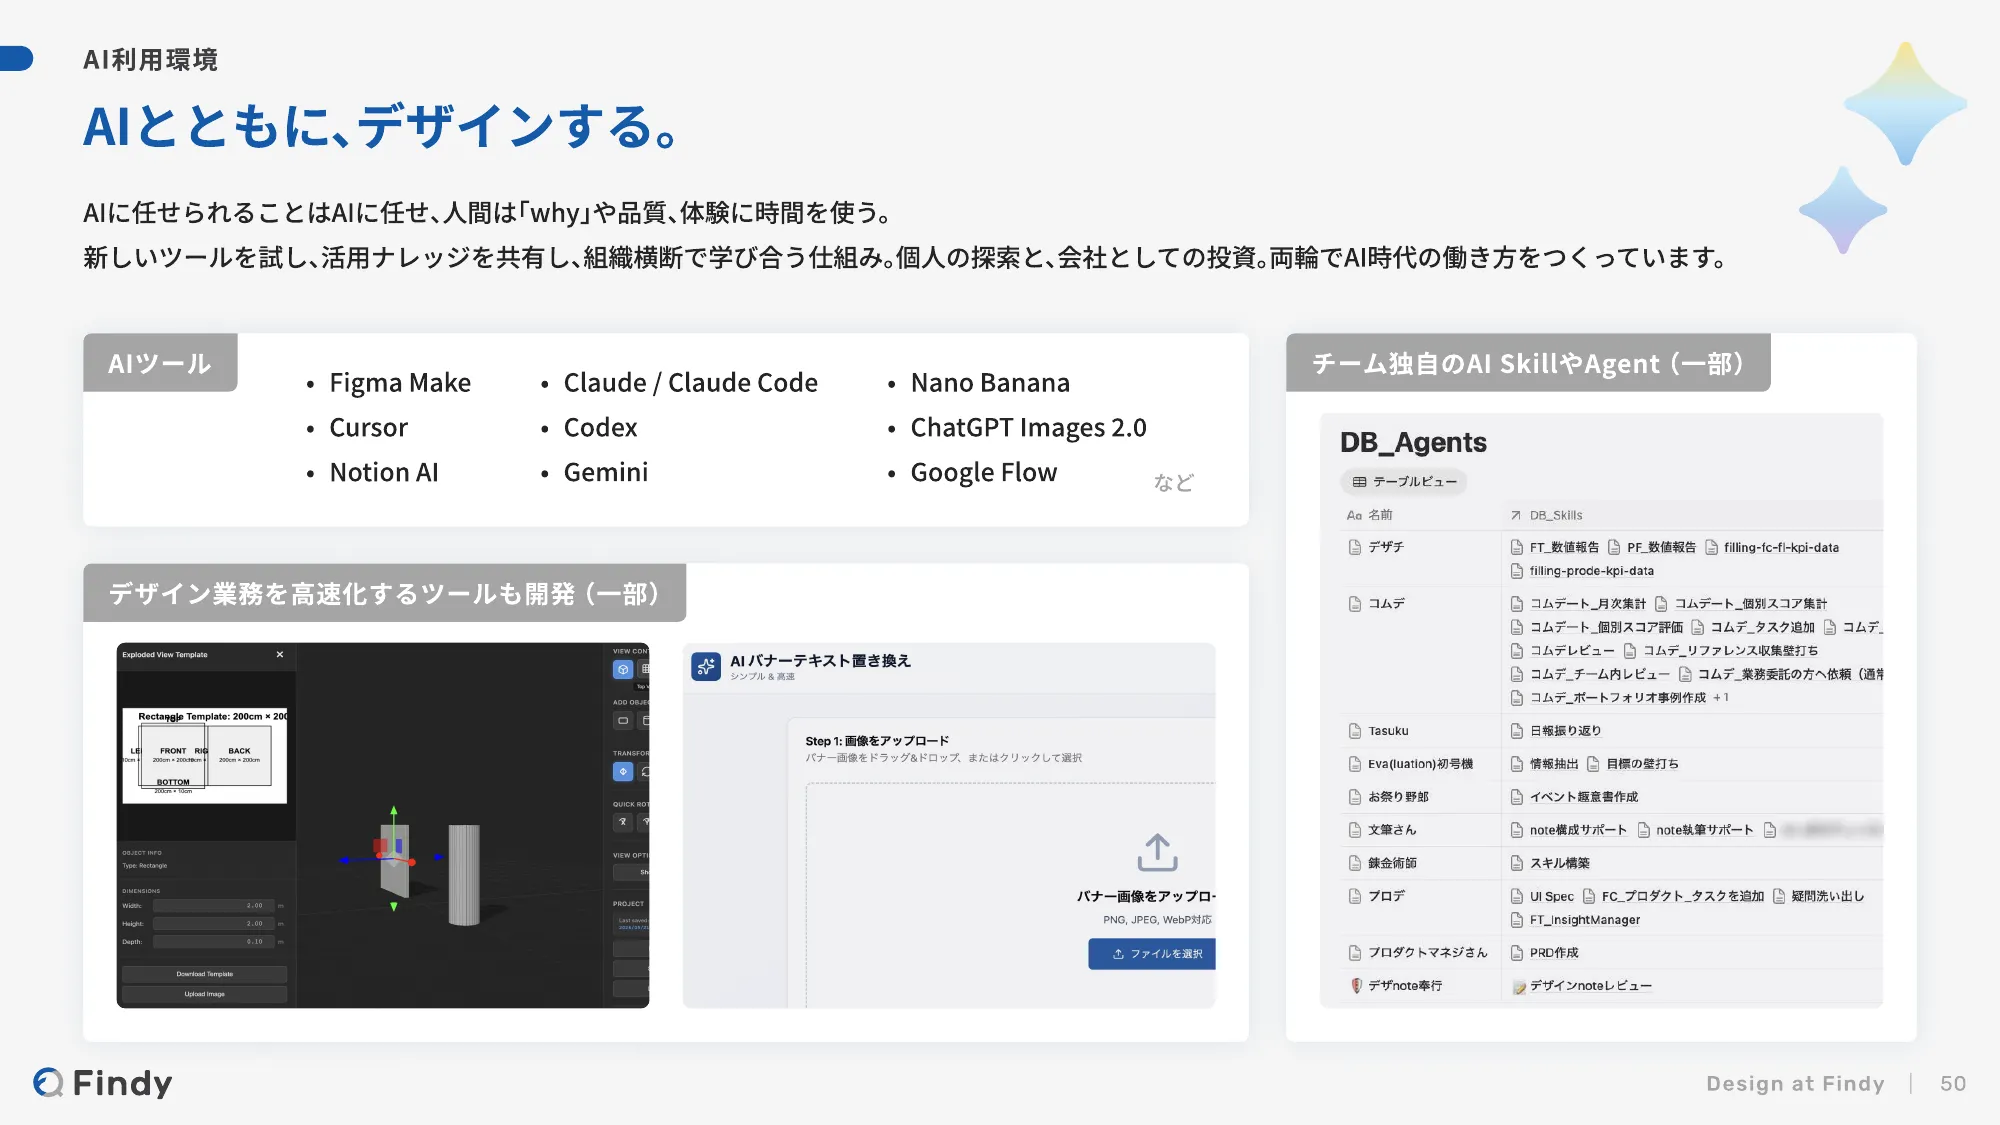This screenshot has height=1125, width=2000.
Task: Click the green Y-axis gizmo arrow
Action: click(x=394, y=810)
